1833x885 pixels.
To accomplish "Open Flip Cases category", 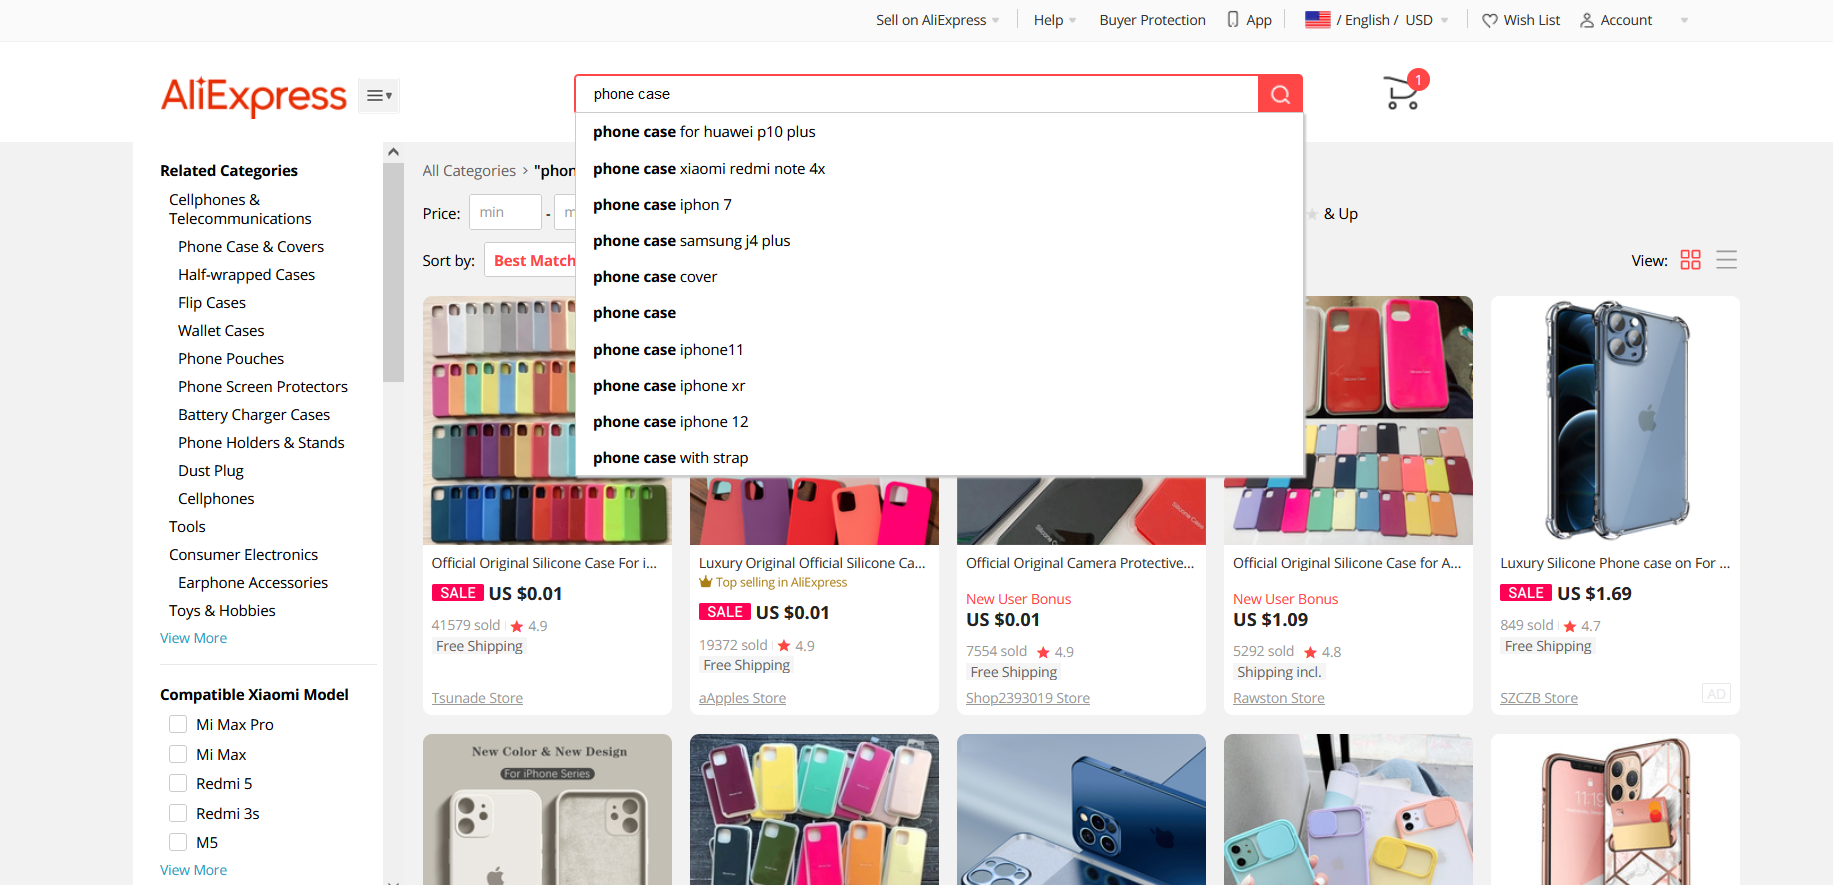I will pyautogui.click(x=212, y=303).
